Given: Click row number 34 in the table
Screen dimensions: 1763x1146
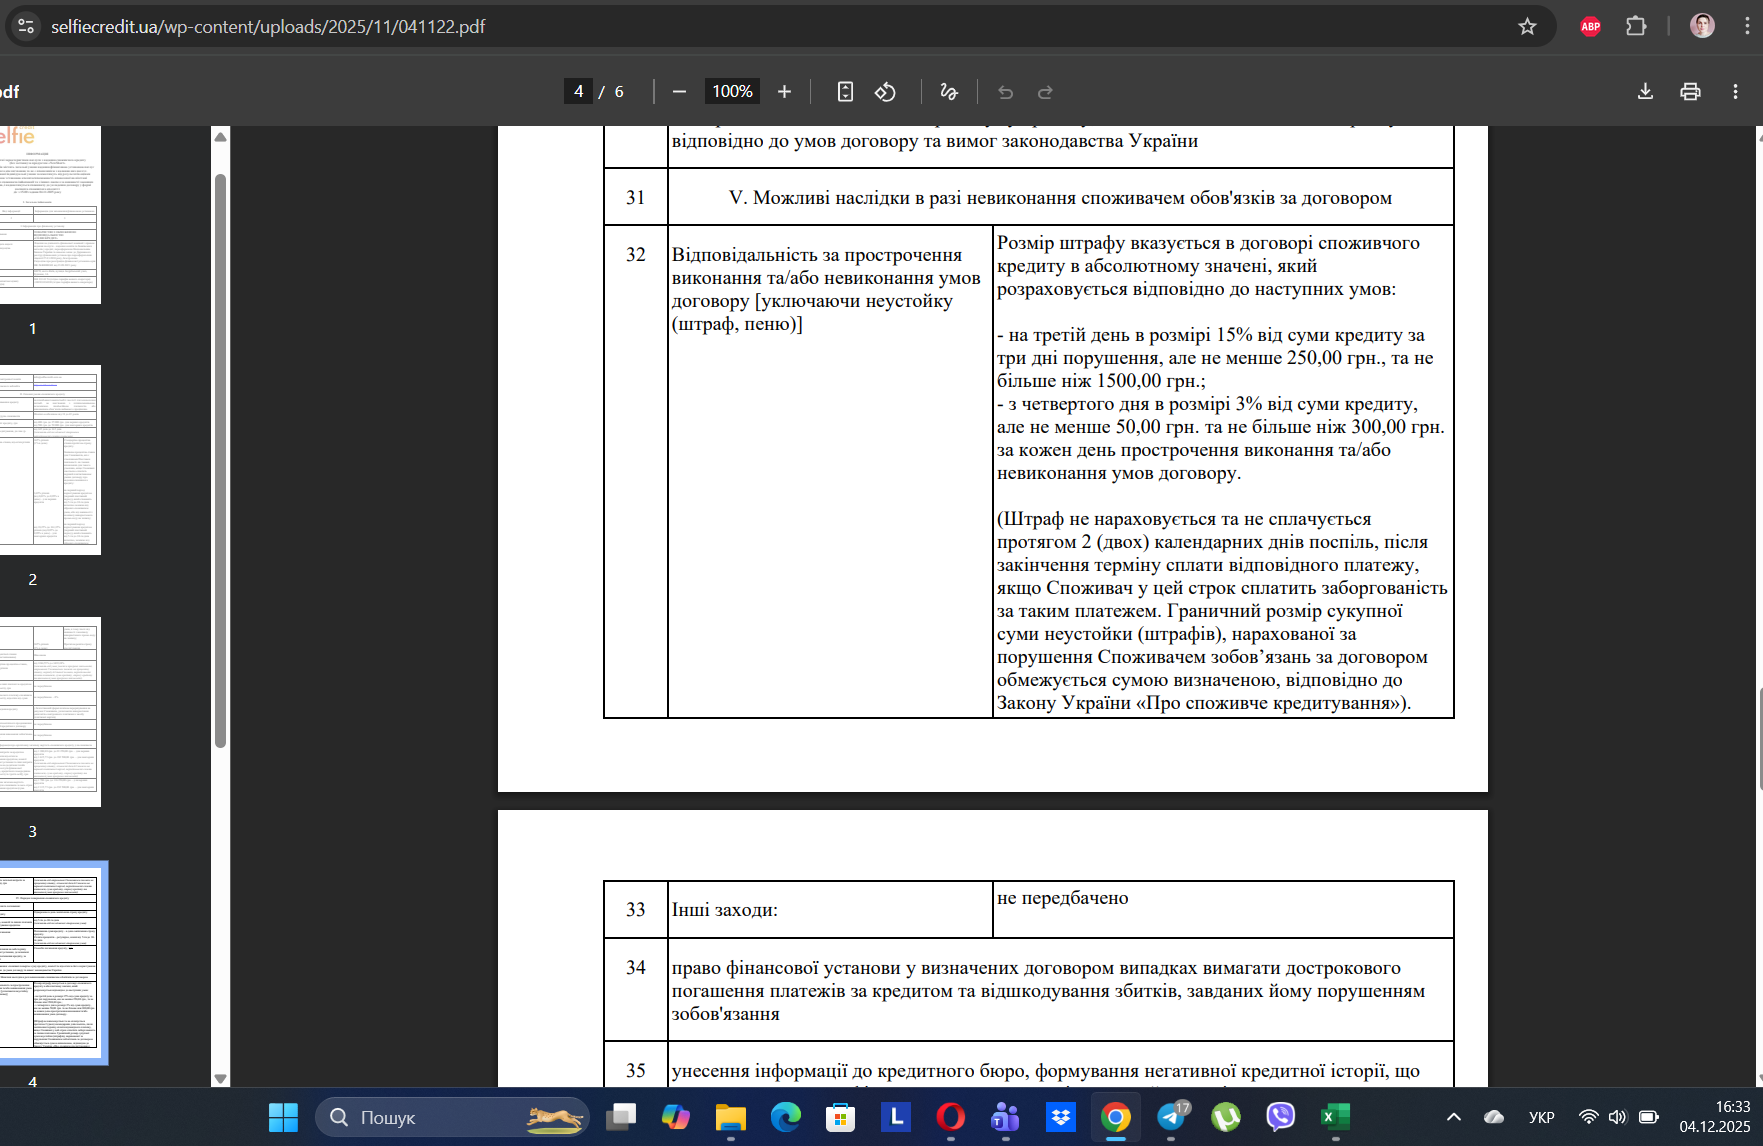Looking at the screenshot, I should click(636, 968).
